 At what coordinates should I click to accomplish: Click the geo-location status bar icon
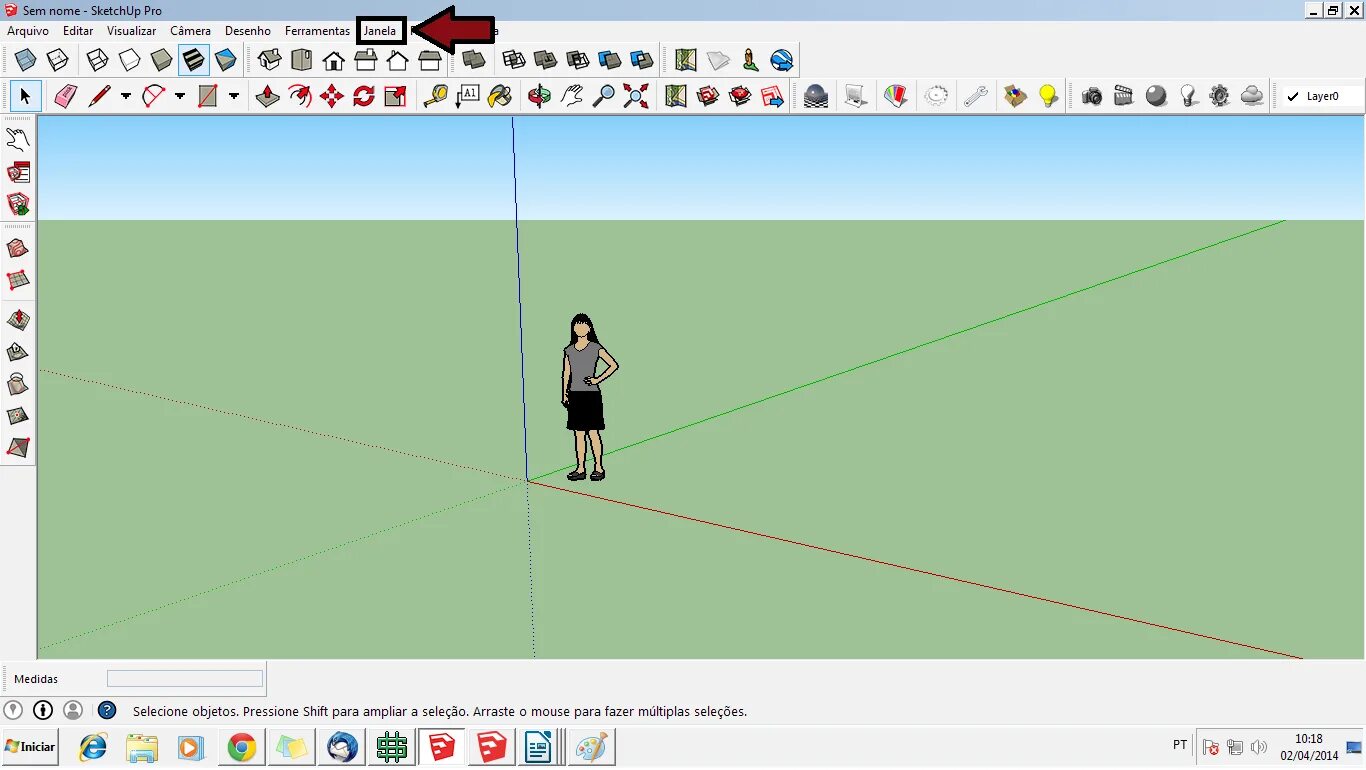click(12, 710)
